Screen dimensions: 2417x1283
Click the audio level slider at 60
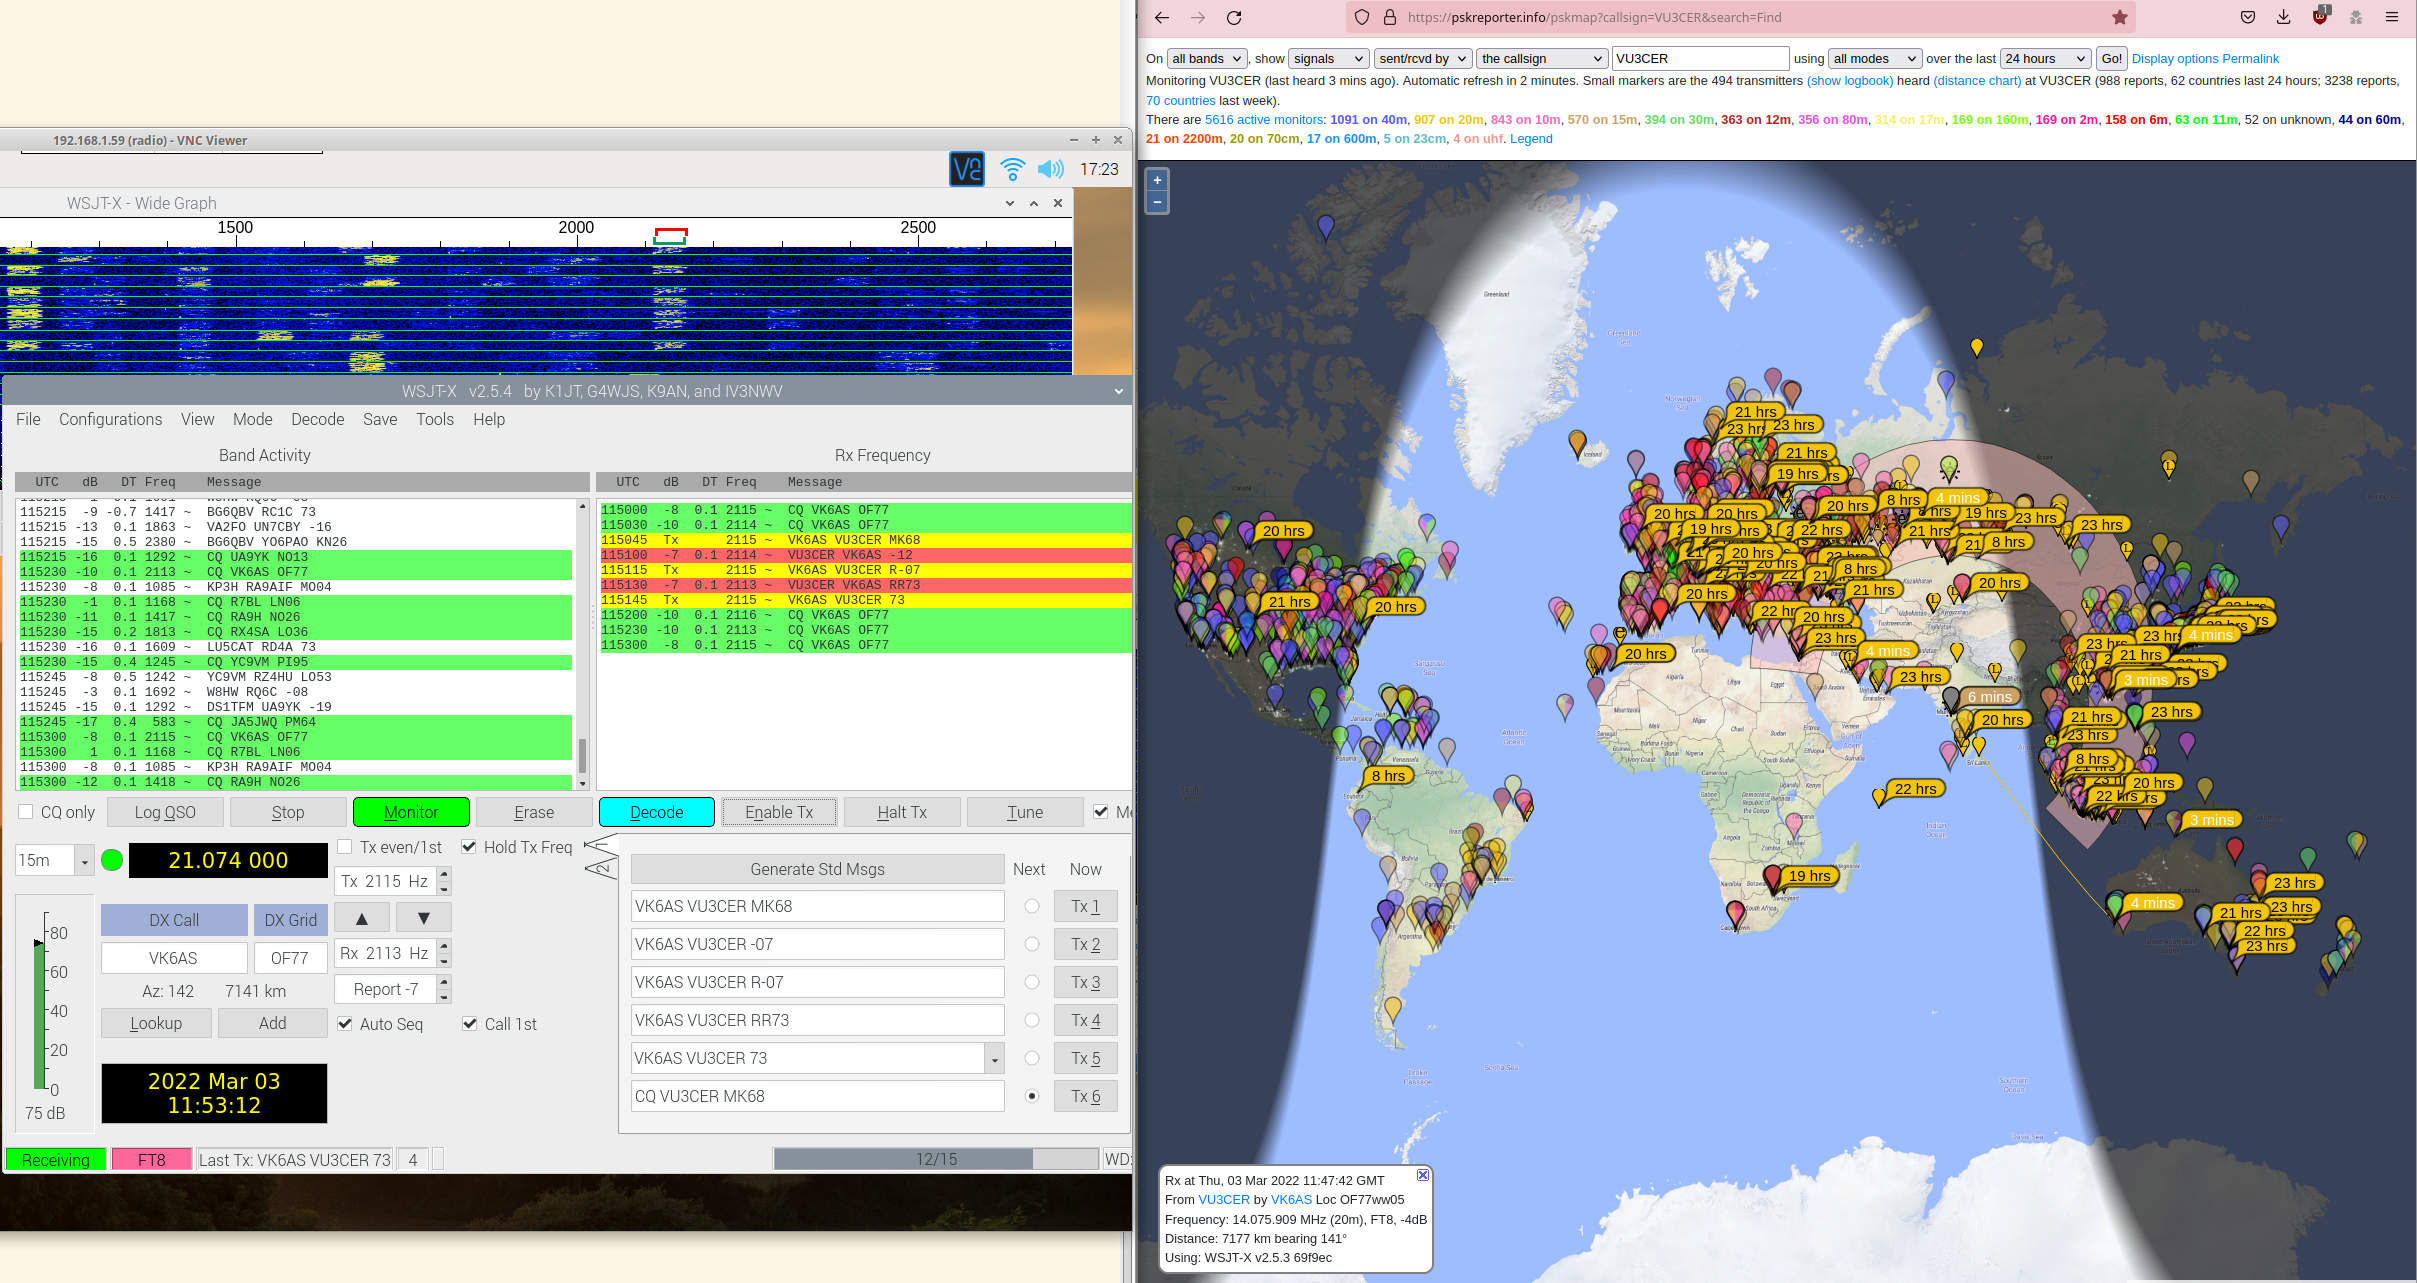pos(40,972)
